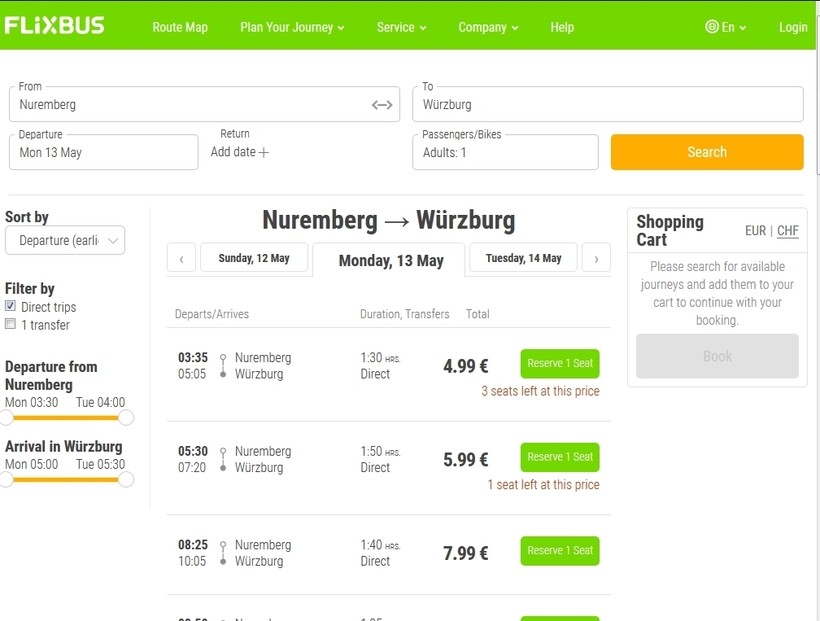
Task: Open Route Map page
Action: [x=180, y=27]
